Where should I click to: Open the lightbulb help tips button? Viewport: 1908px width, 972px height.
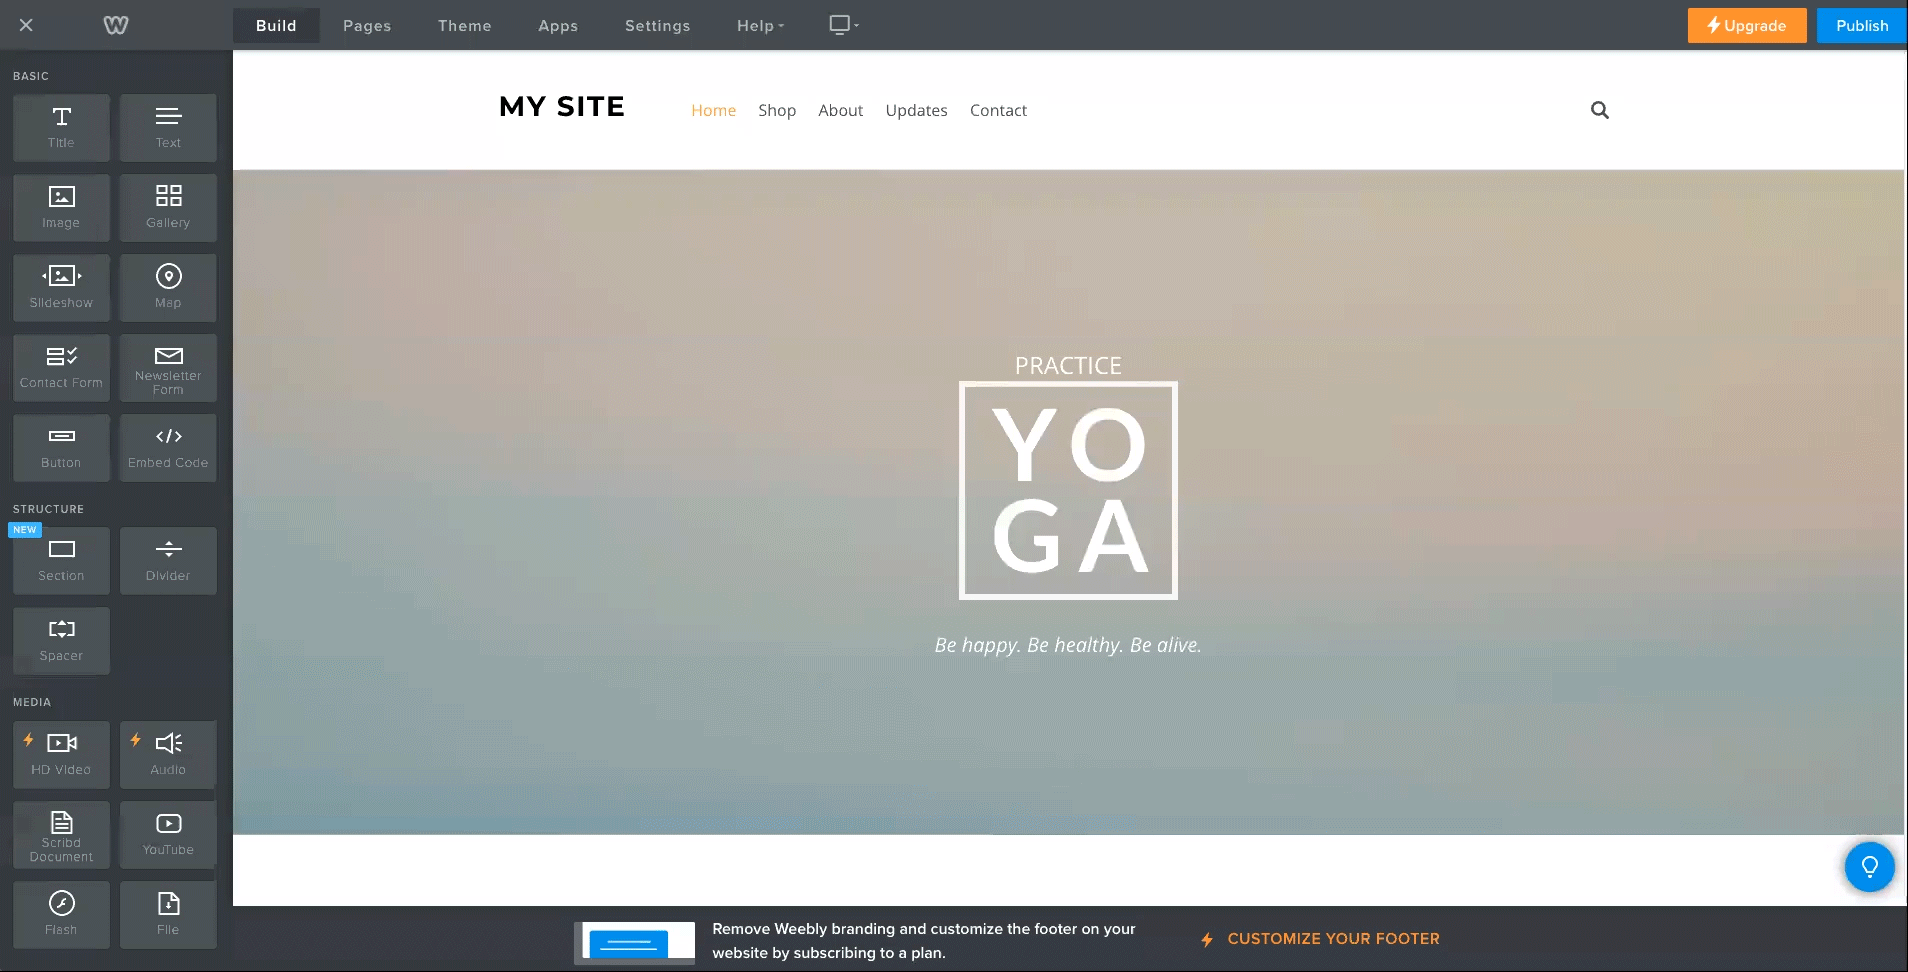point(1869,867)
